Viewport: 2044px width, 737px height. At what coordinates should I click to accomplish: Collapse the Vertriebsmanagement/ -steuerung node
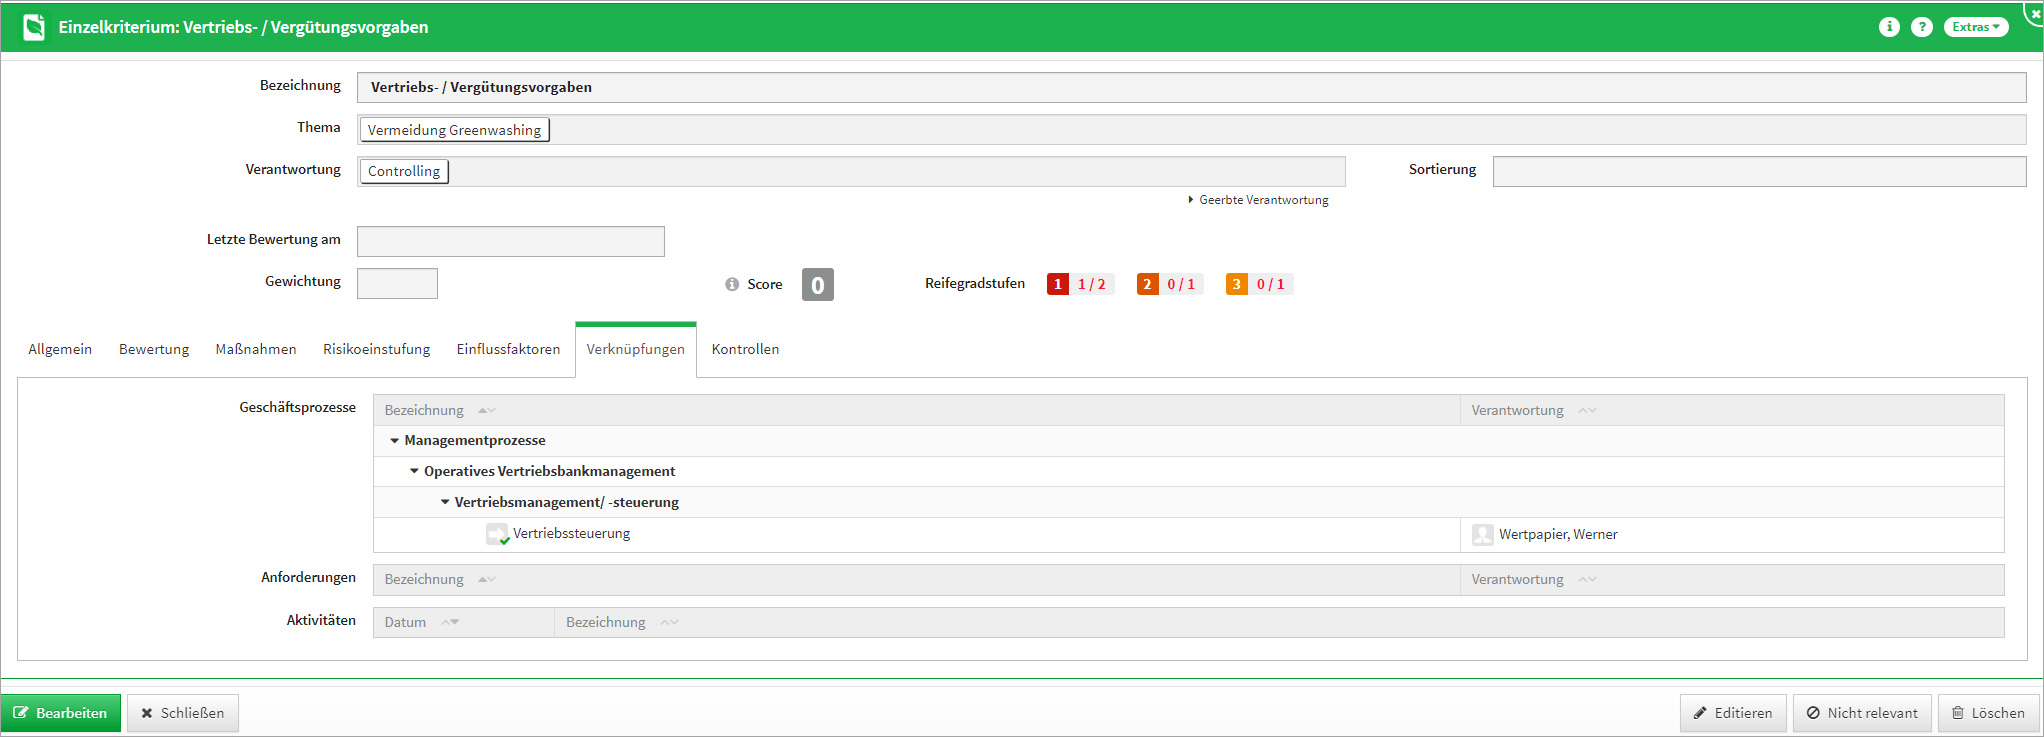click(x=445, y=502)
